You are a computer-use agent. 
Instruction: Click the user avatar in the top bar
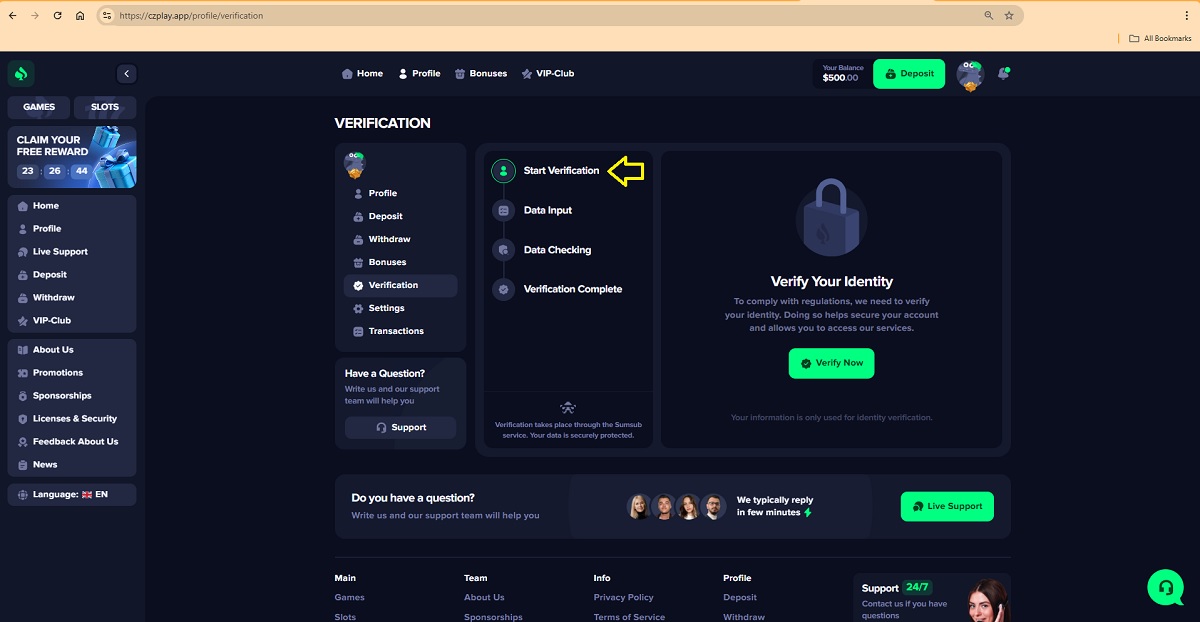click(x=969, y=74)
